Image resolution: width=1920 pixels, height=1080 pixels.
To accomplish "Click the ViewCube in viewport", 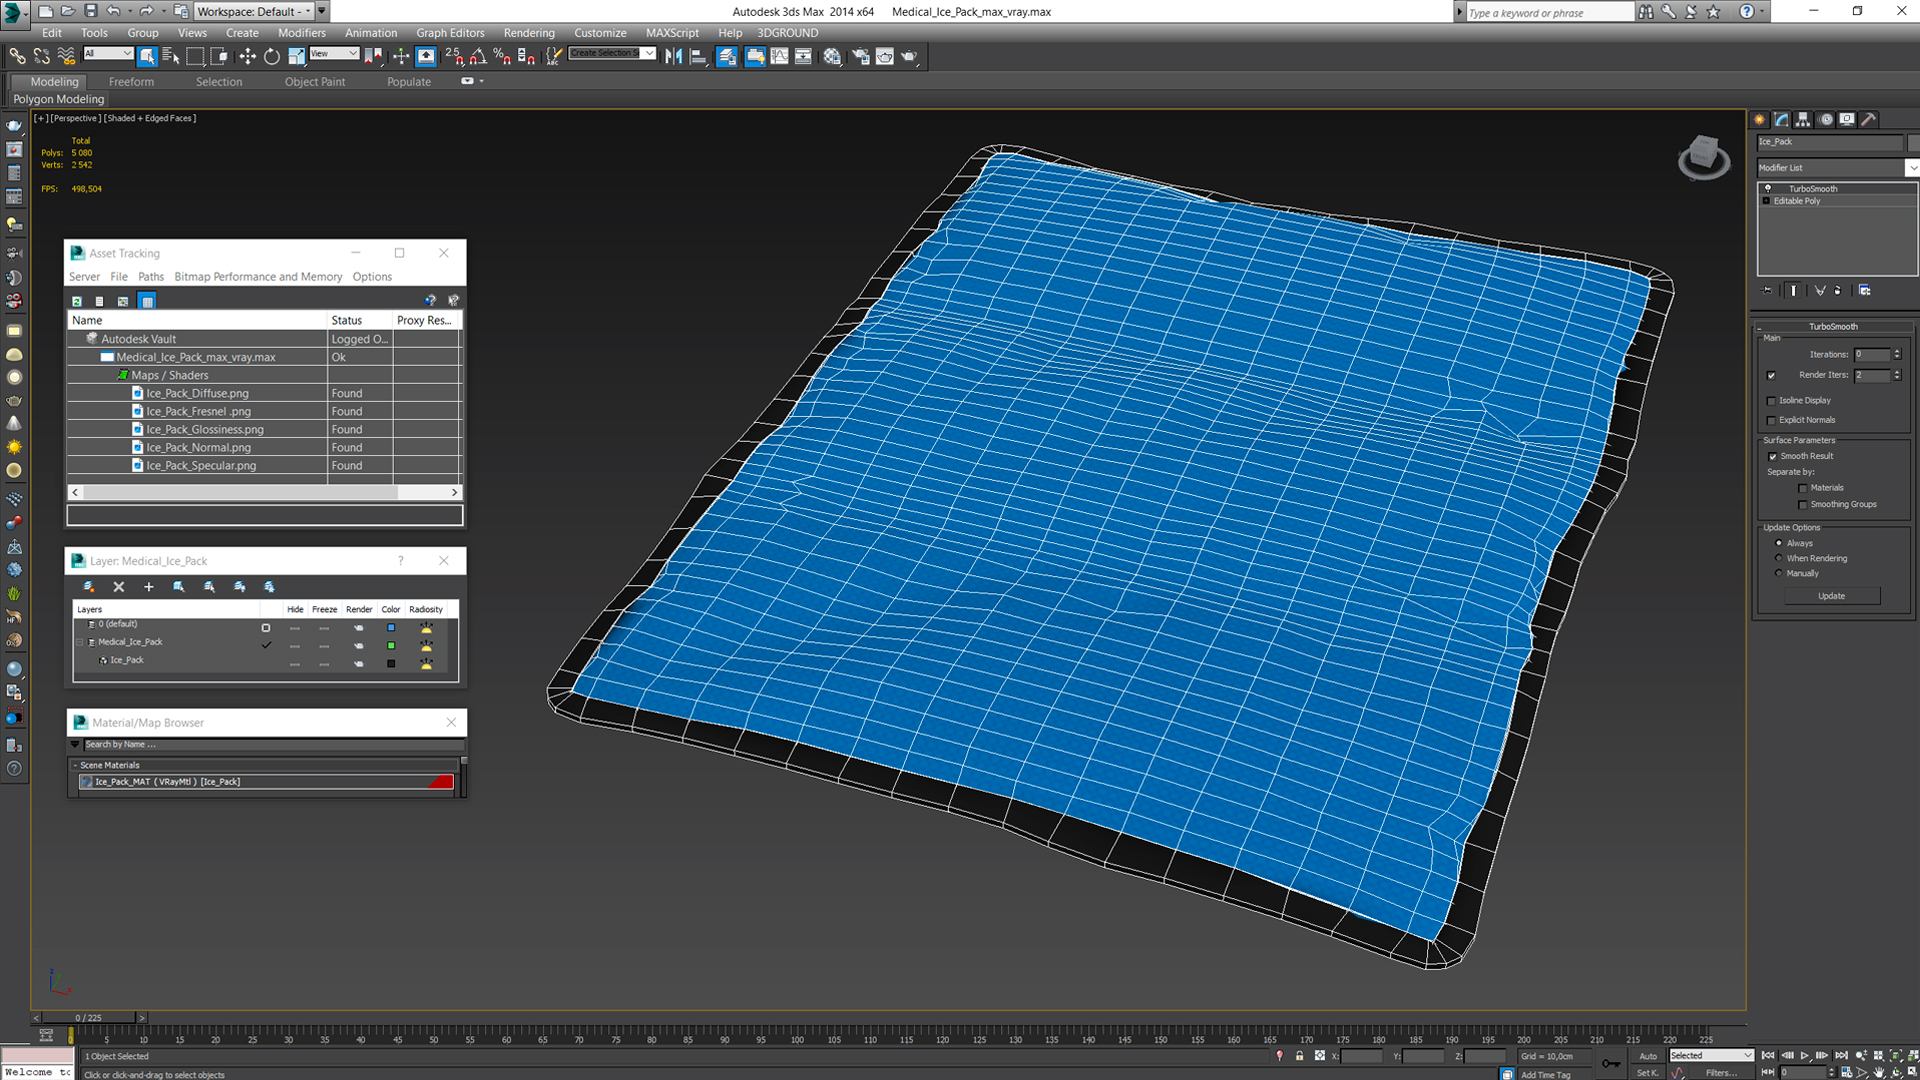I will pyautogui.click(x=1703, y=156).
